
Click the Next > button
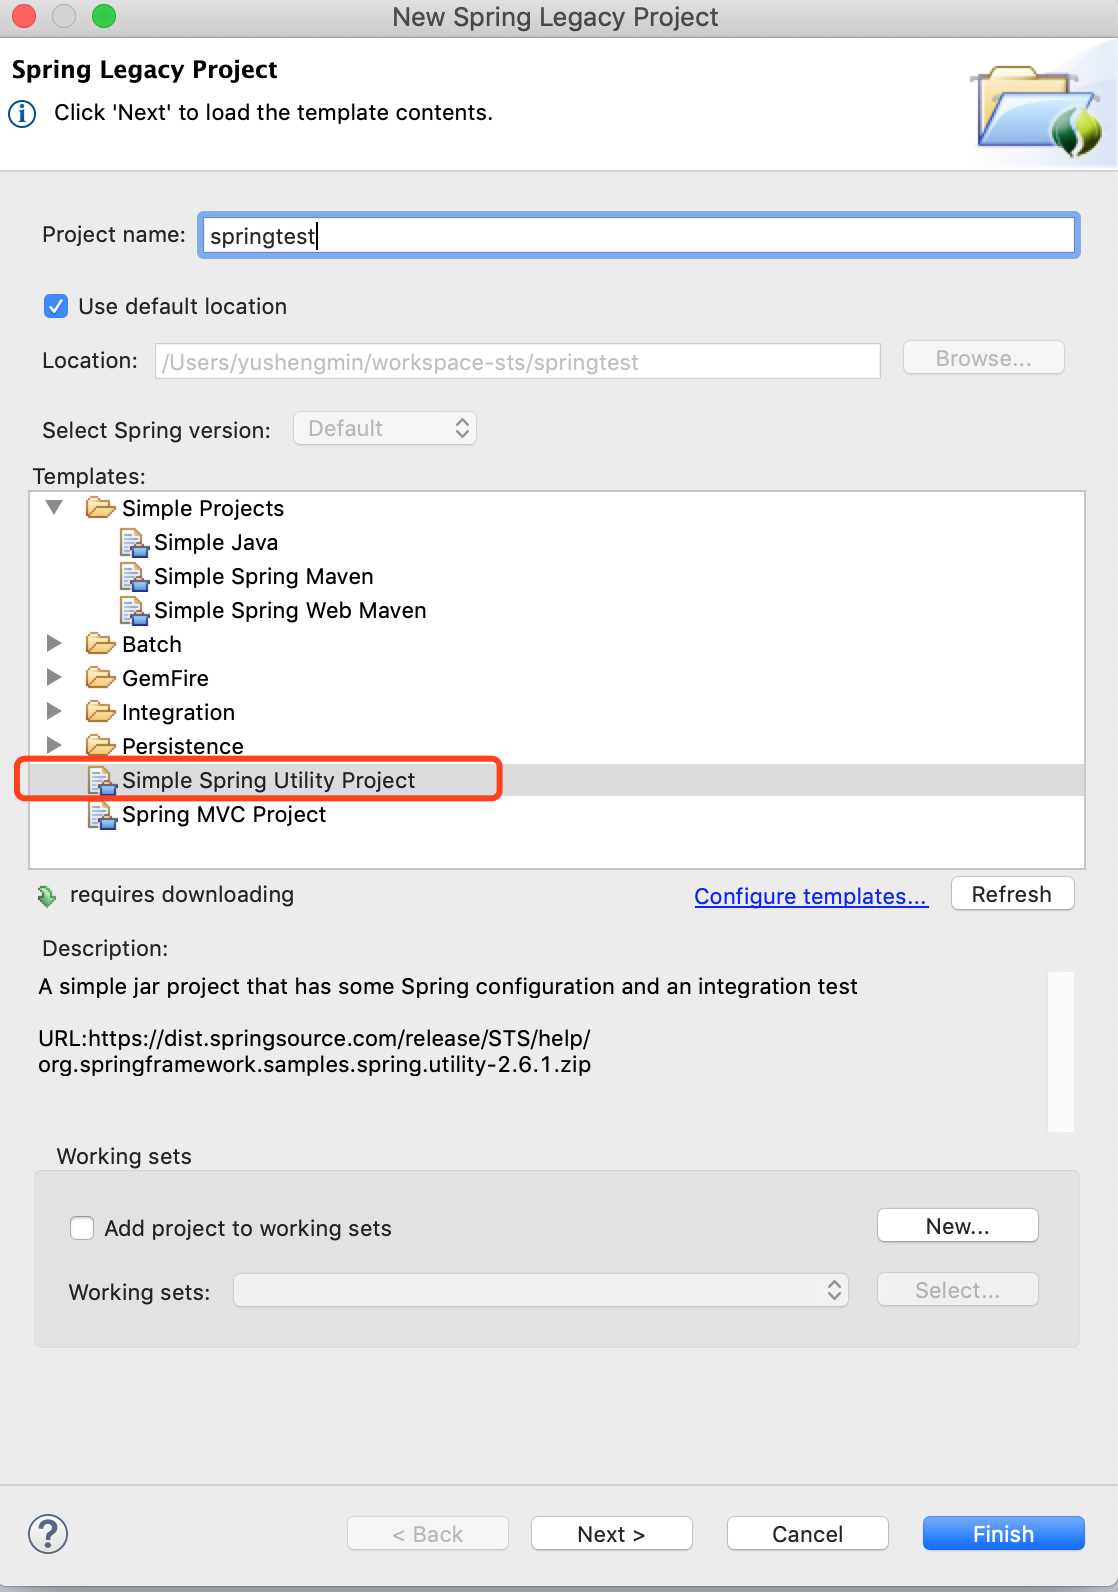click(612, 1533)
